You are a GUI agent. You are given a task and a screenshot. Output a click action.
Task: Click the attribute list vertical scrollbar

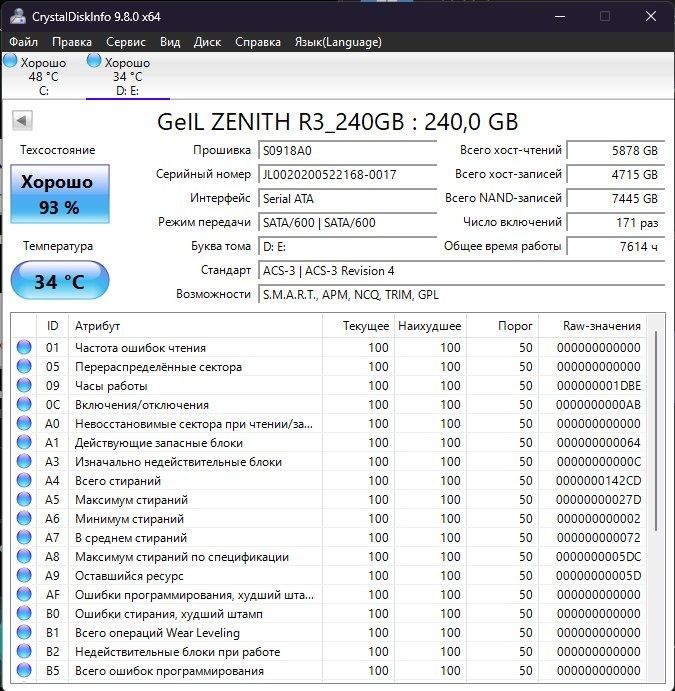(x=656, y=430)
